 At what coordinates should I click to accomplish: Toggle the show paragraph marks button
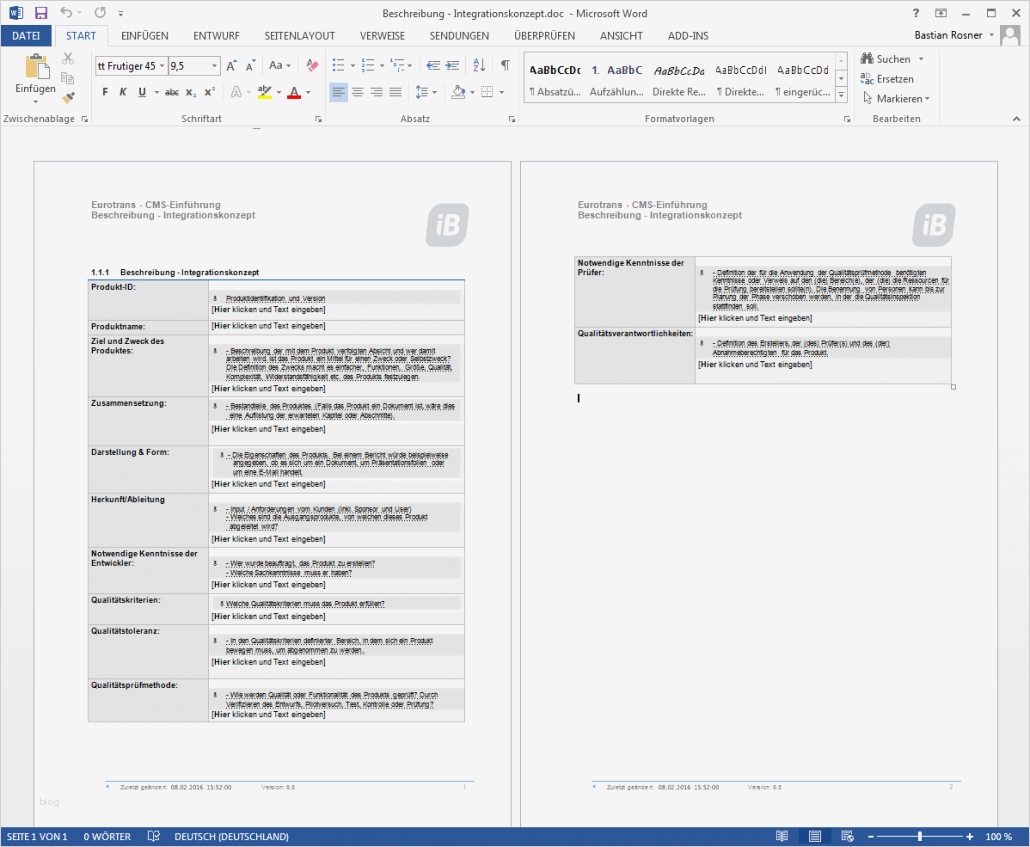(505, 65)
